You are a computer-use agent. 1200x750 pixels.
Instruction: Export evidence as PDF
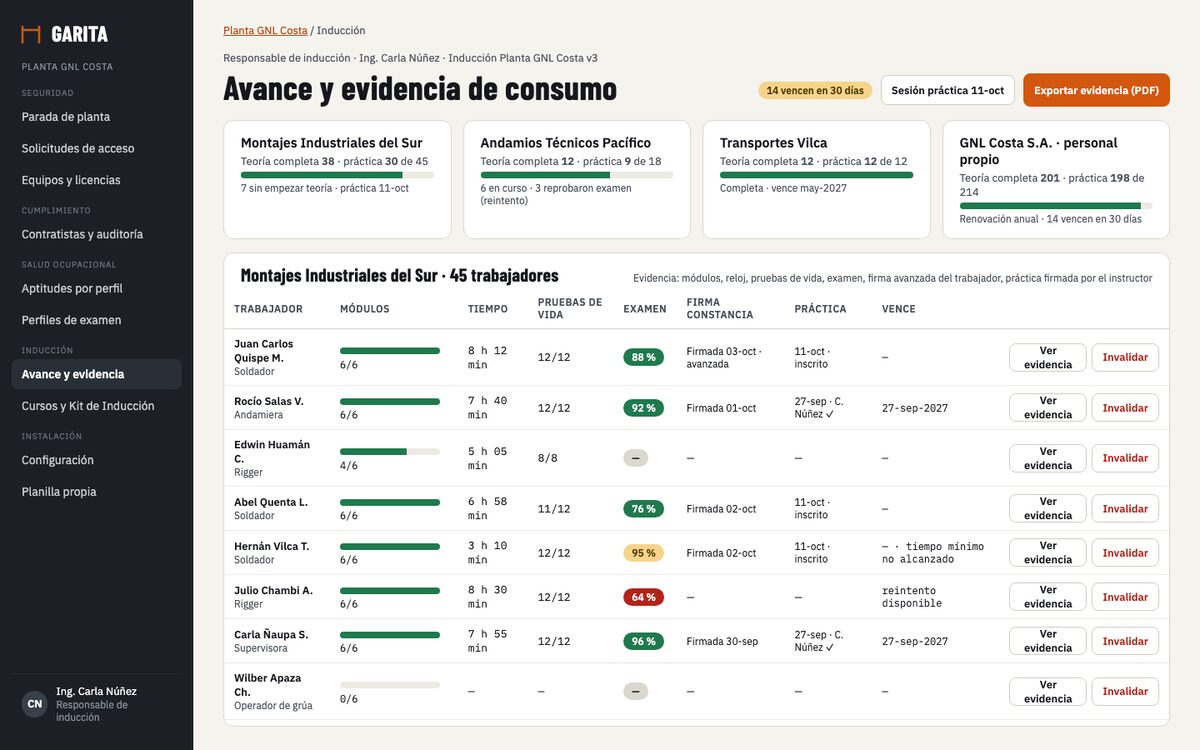(x=1096, y=90)
